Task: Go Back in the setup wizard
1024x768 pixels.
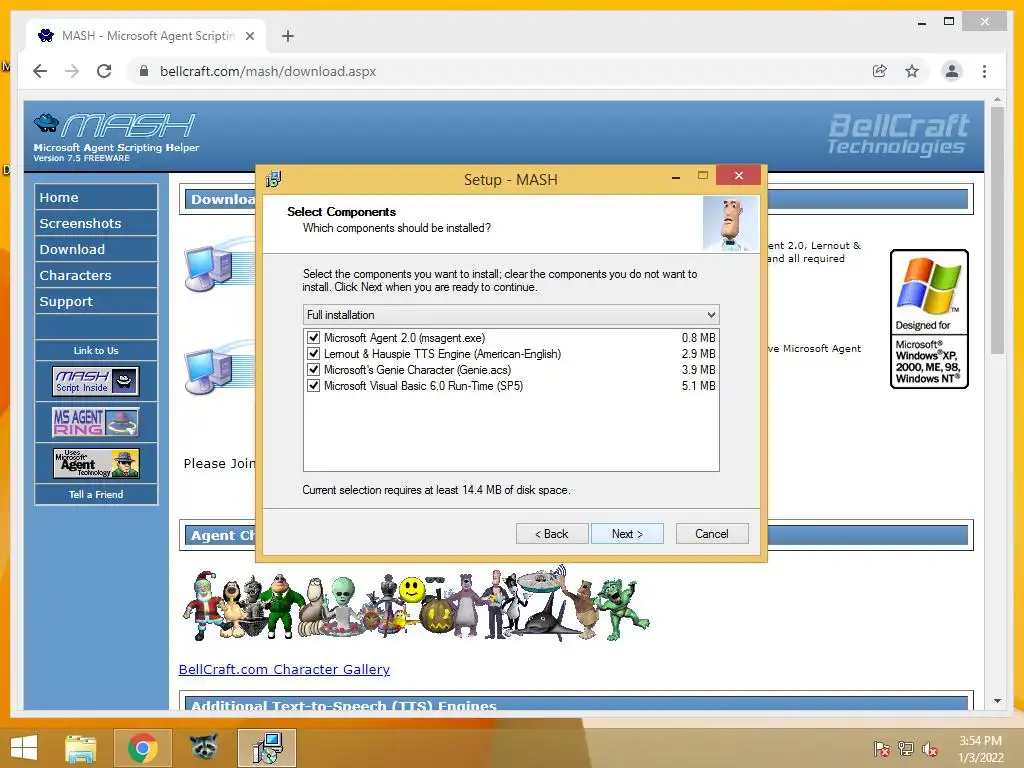Action: pyautogui.click(x=552, y=534)
